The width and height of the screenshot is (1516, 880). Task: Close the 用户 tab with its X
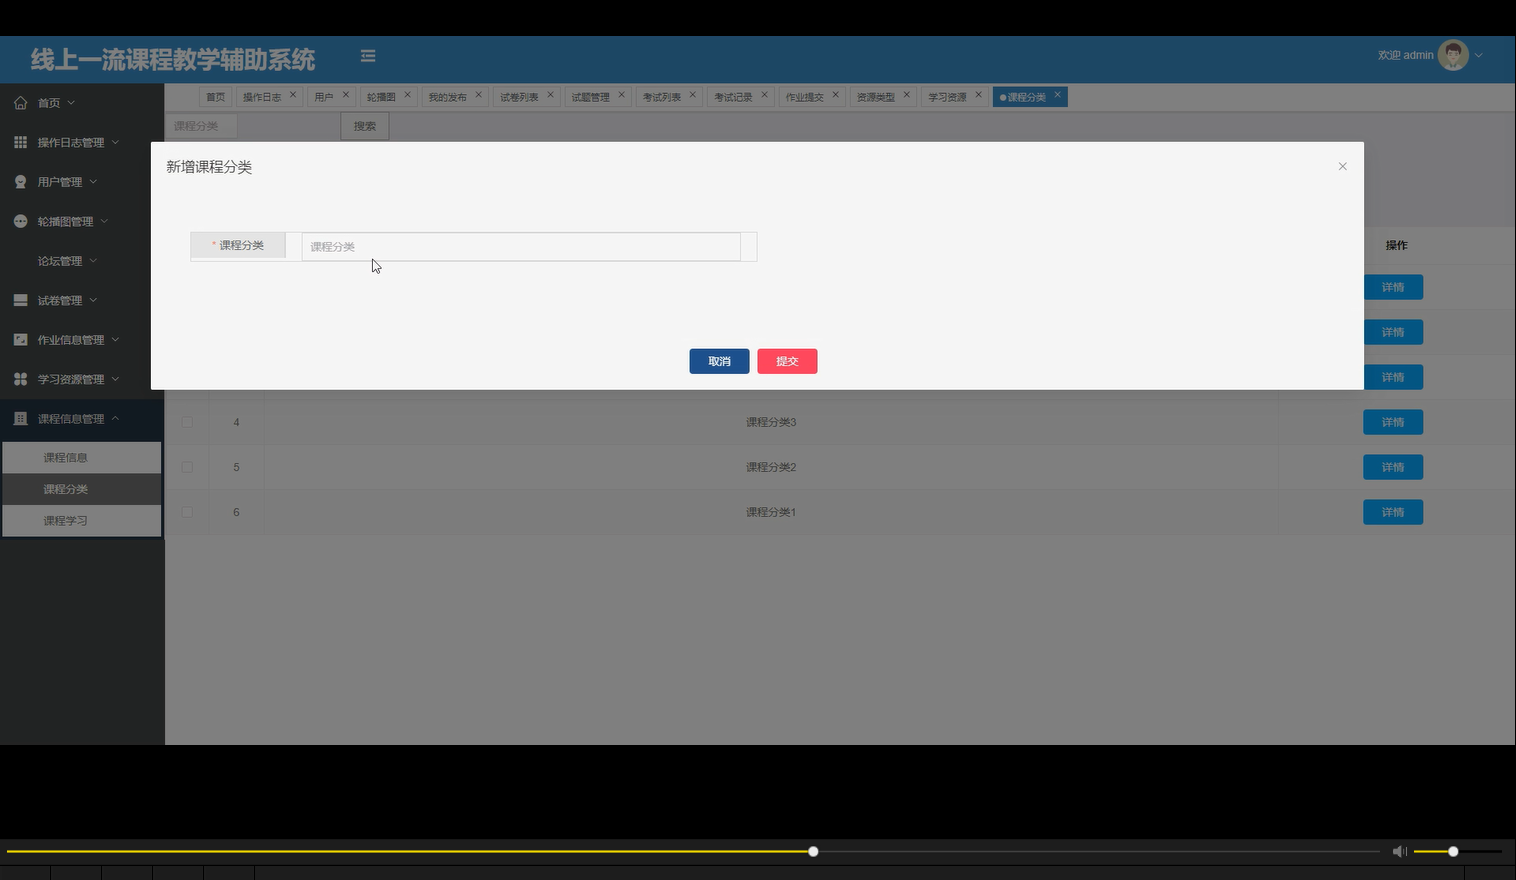click(346, 95)
